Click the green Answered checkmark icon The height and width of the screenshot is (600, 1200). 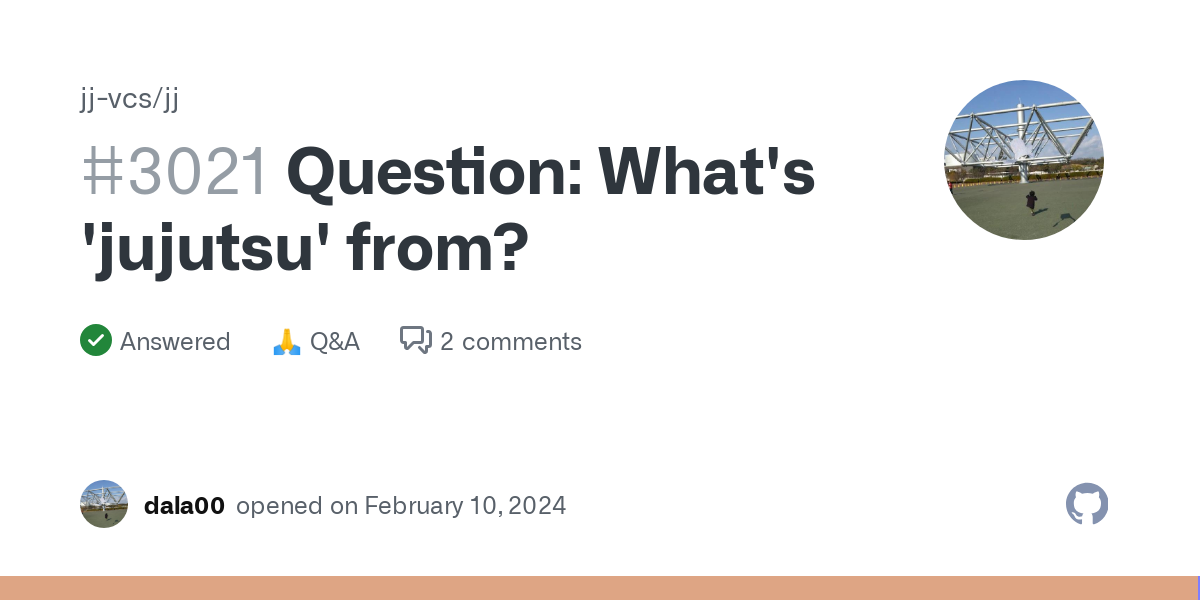coord(96,341)
